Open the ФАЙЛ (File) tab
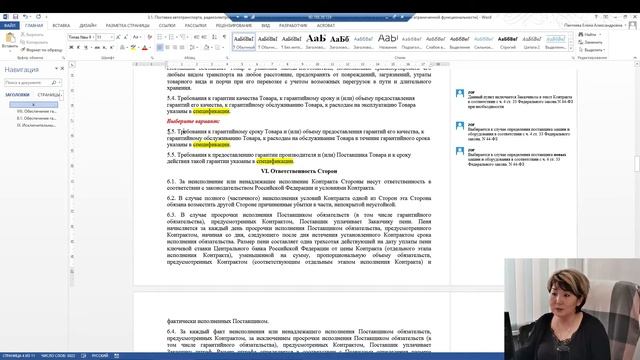The width and height of the screenshot is (640, 360). click(10, 25)
